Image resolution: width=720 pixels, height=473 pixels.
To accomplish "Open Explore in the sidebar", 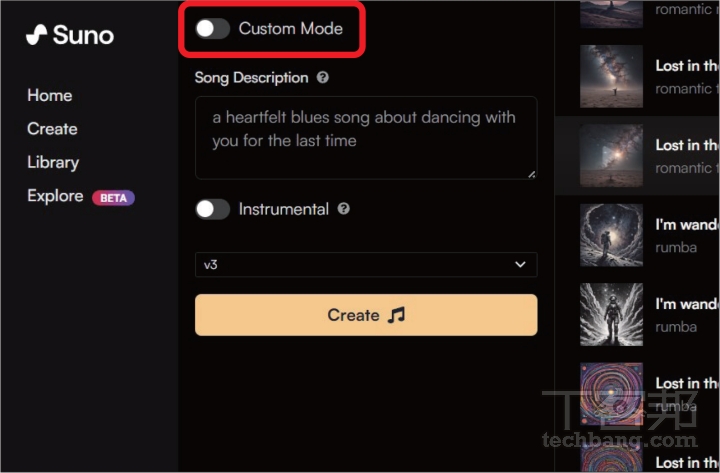I will point(55,196).
